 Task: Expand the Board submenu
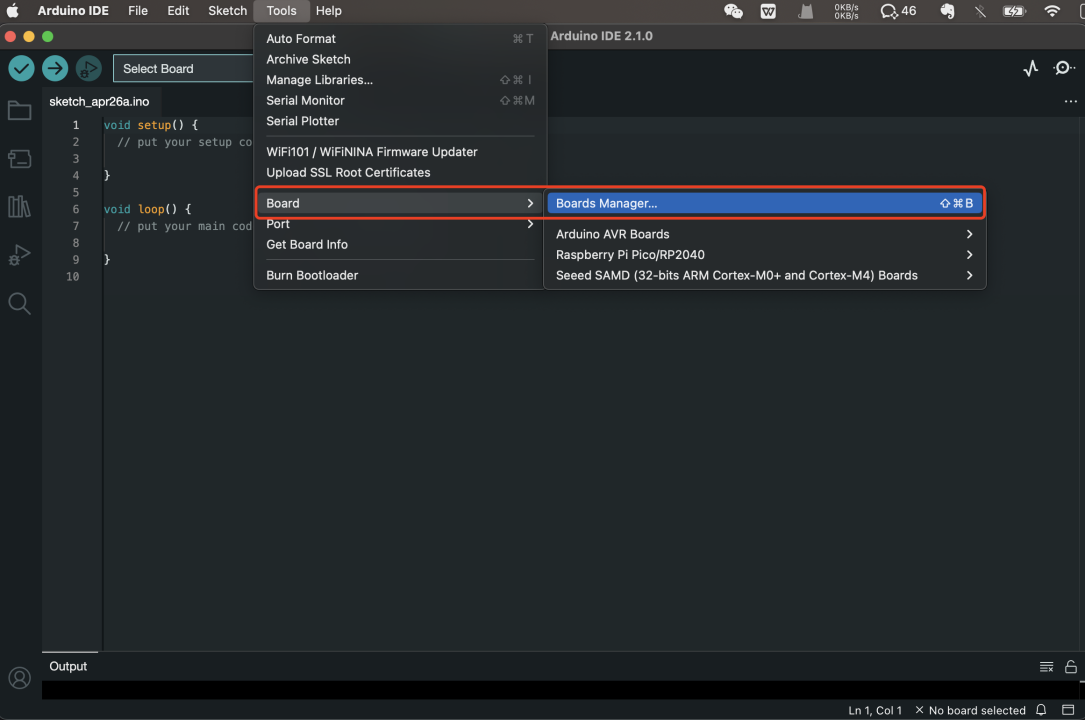click(x=400, y=203)
